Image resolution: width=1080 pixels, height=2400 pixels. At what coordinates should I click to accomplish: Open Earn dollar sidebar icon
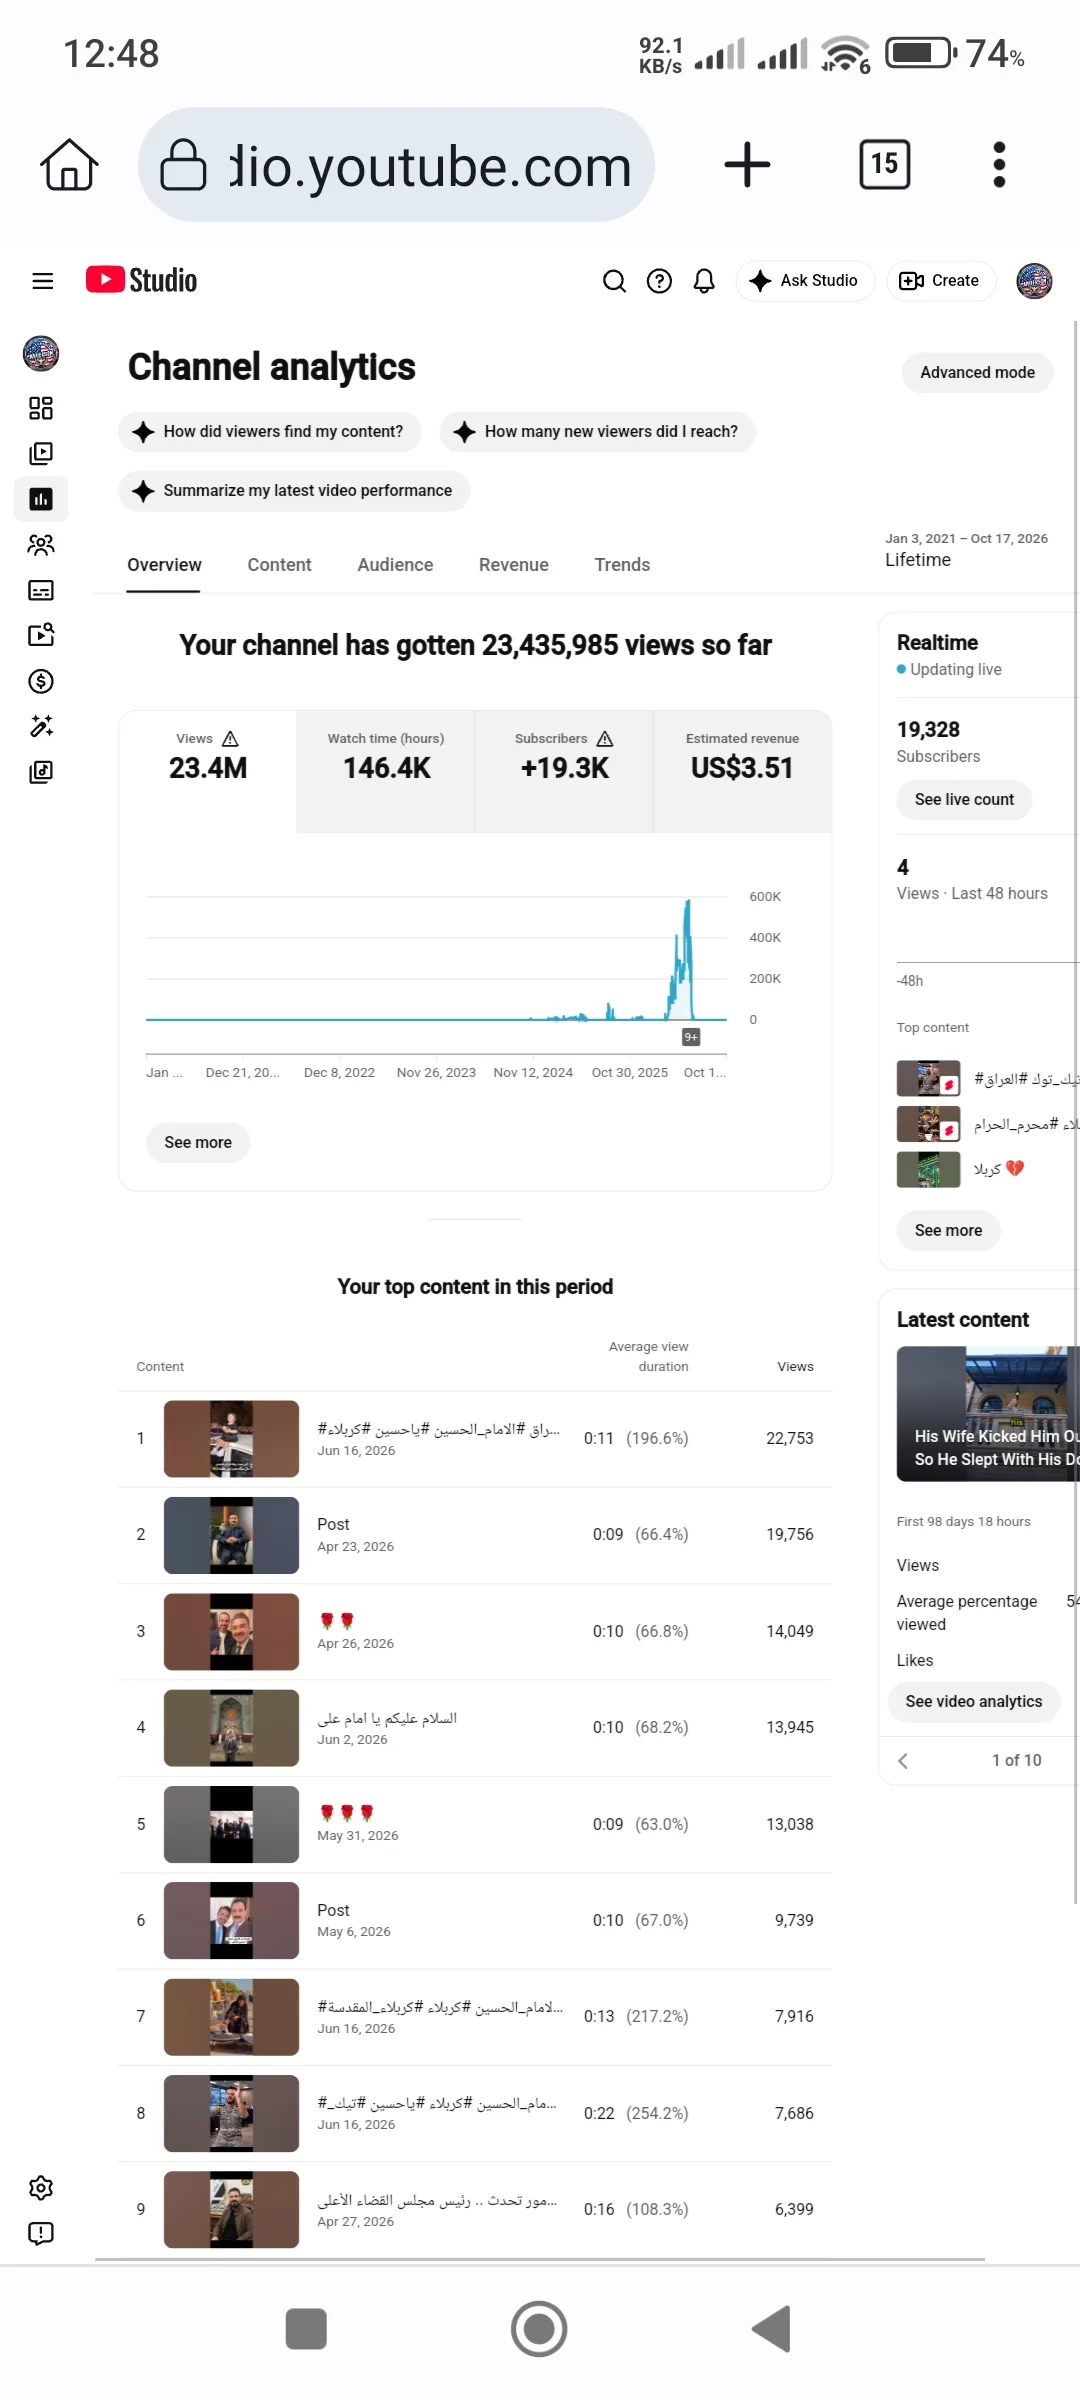[x=41, y=681]
